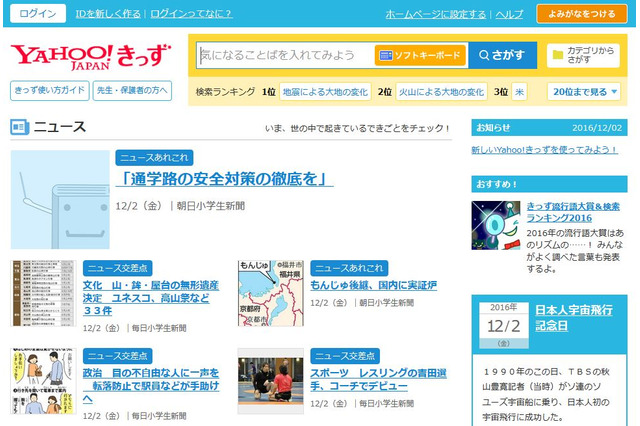Open article 政治 目の不自由な人に一声を

[151, 385]
